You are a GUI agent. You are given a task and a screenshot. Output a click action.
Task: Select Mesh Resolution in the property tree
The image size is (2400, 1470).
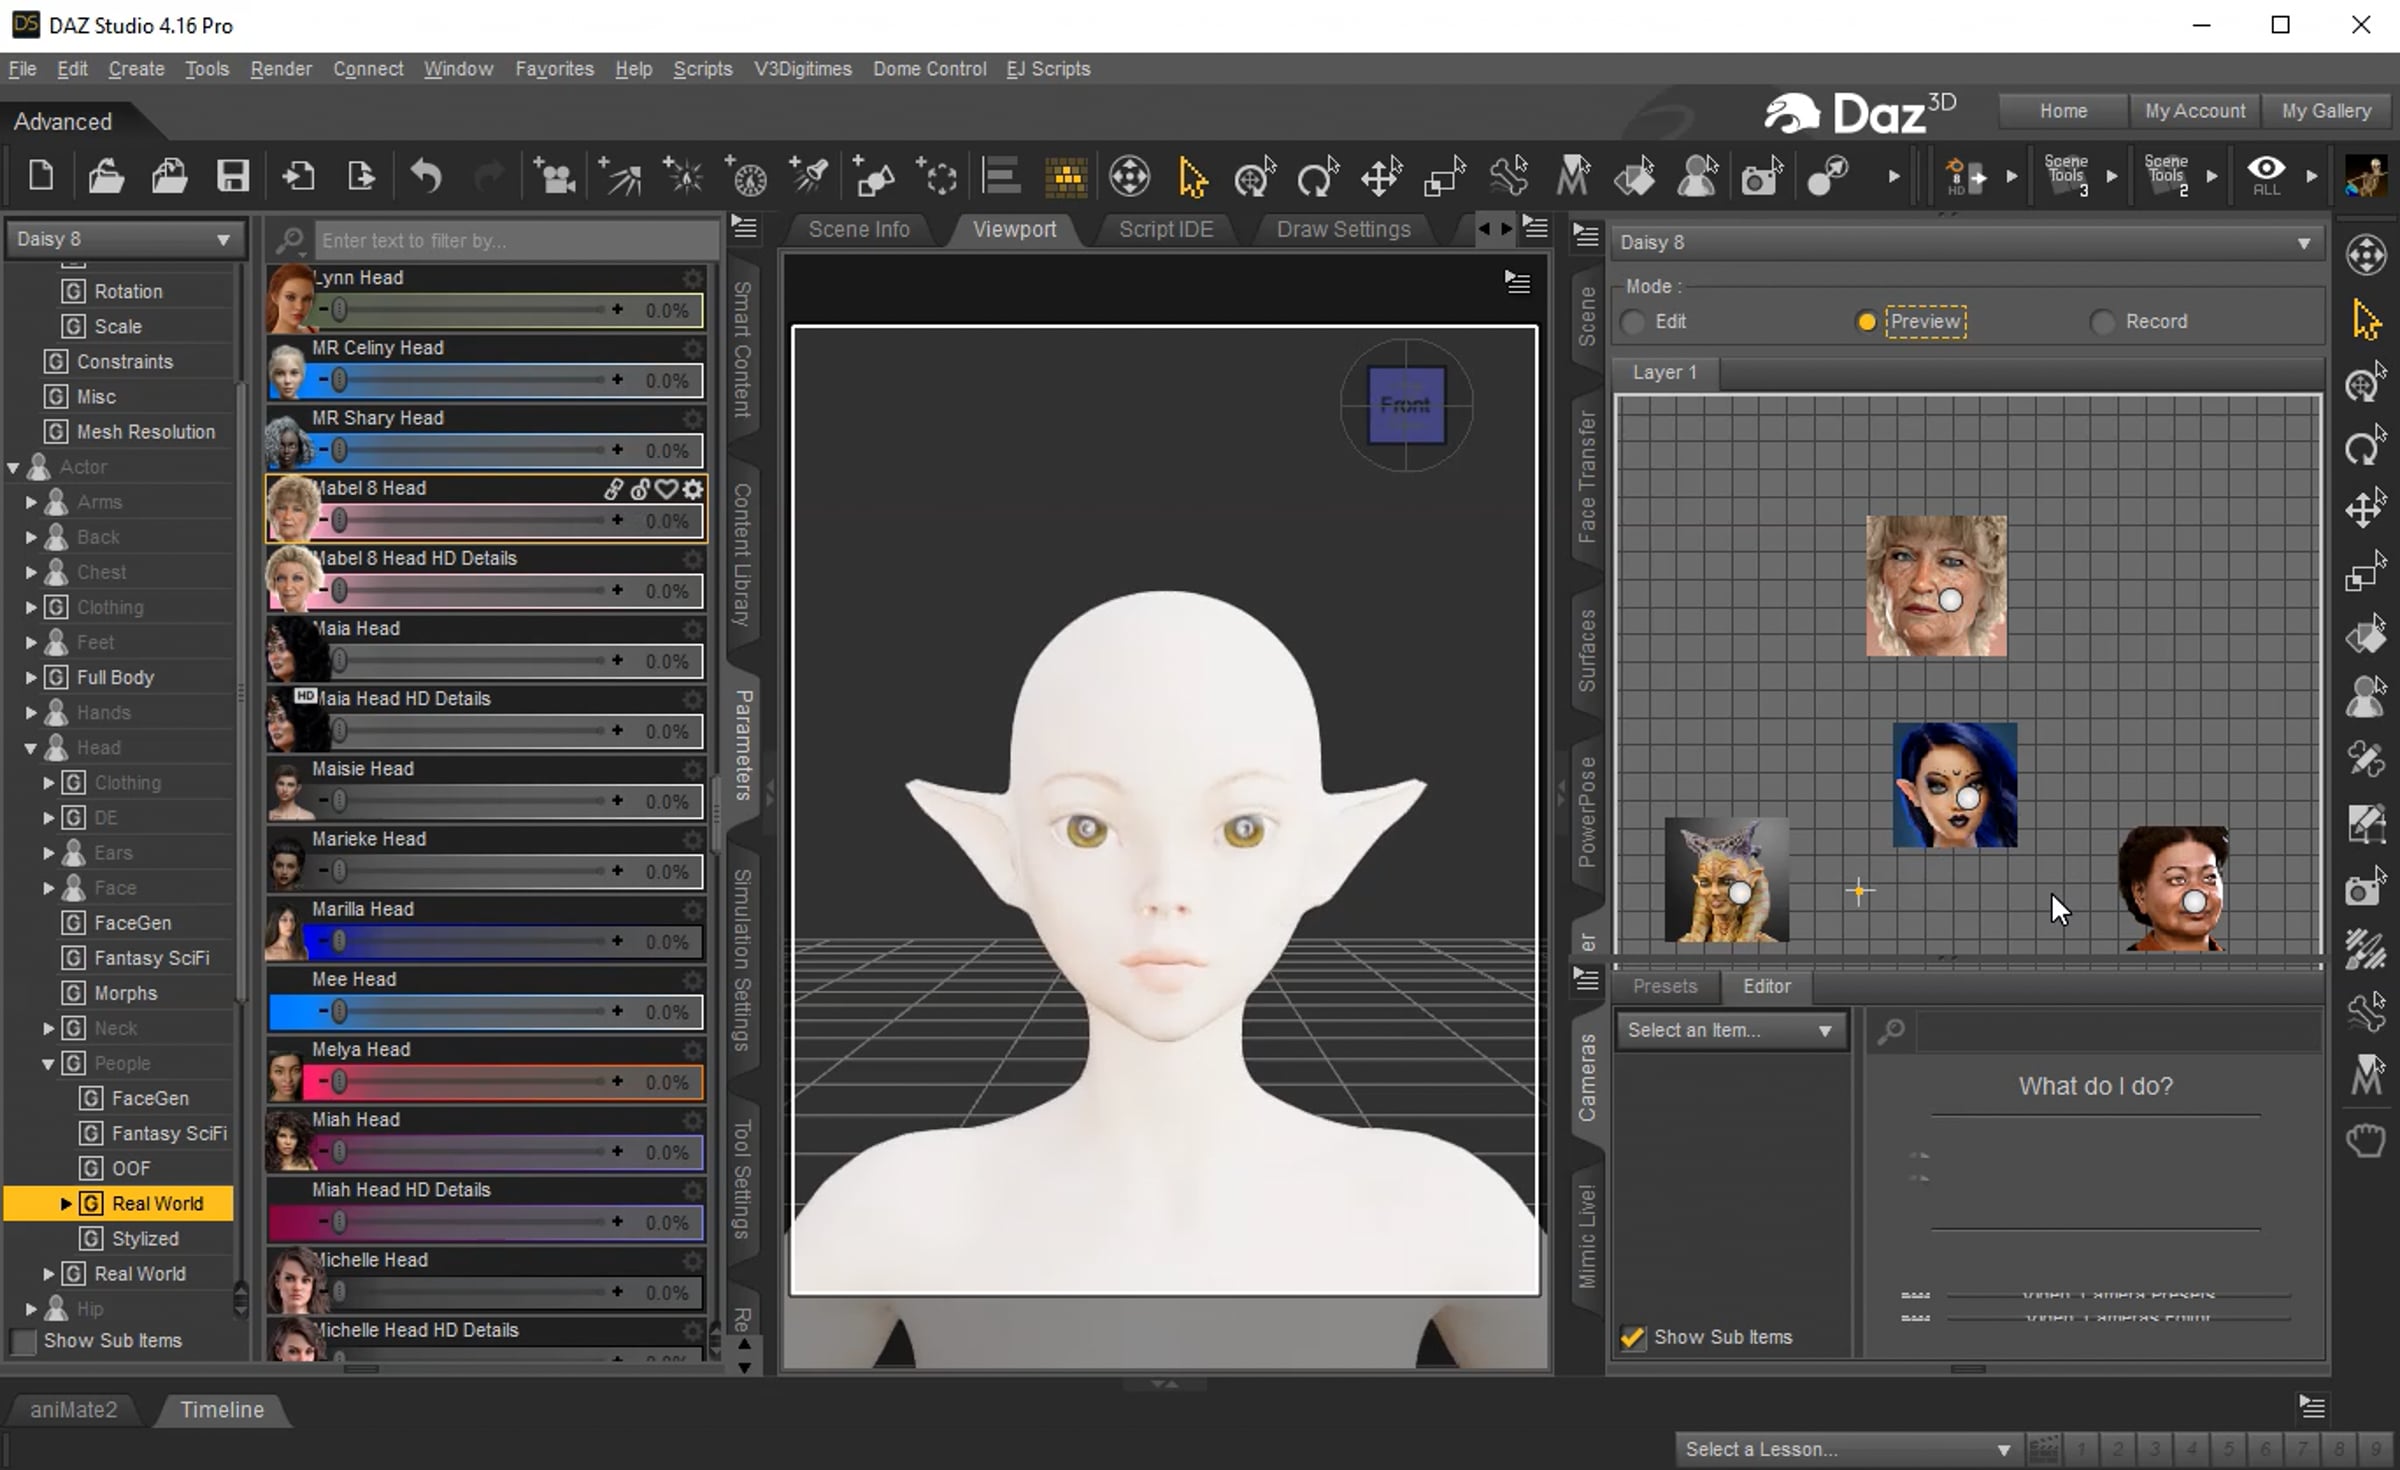pyautogui.click(x=146, y=432)
